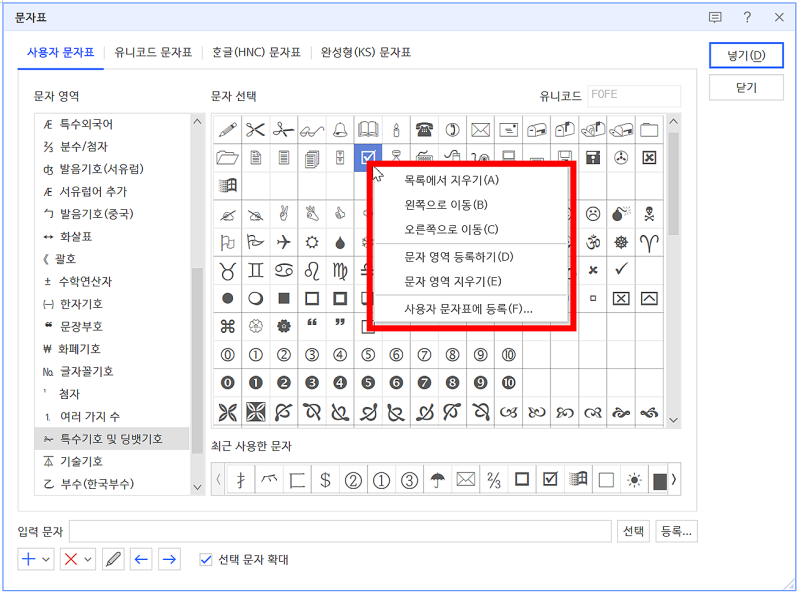Switch to 완성형(KS) 문자표 tab
Image resolution: width=800 pixels, height=593 pixels.
(366, 53)
